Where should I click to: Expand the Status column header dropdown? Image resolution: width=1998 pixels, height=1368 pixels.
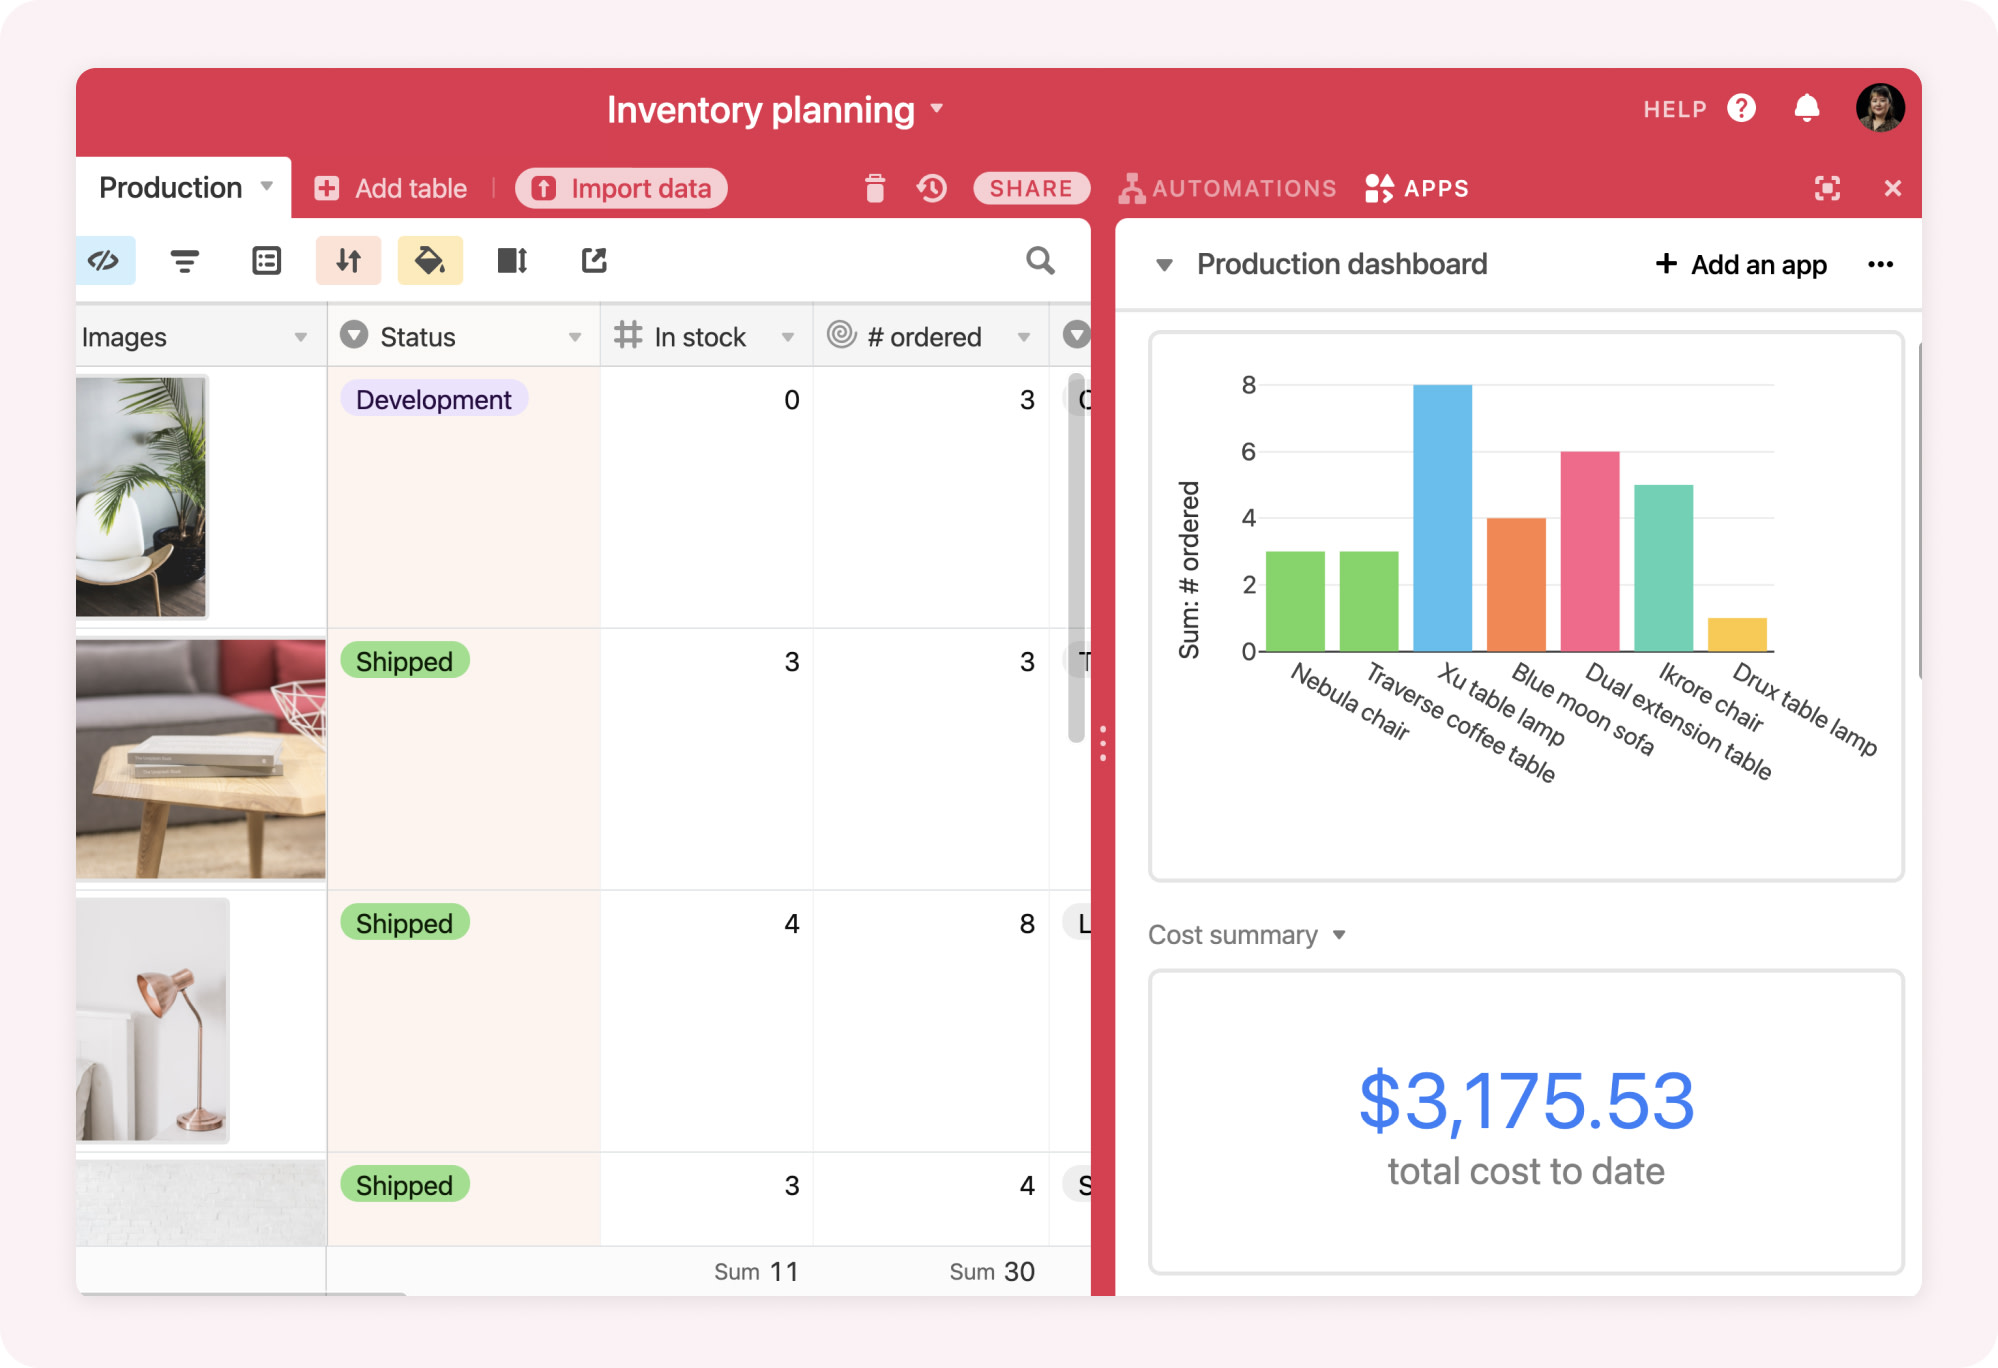pos(574,337)
